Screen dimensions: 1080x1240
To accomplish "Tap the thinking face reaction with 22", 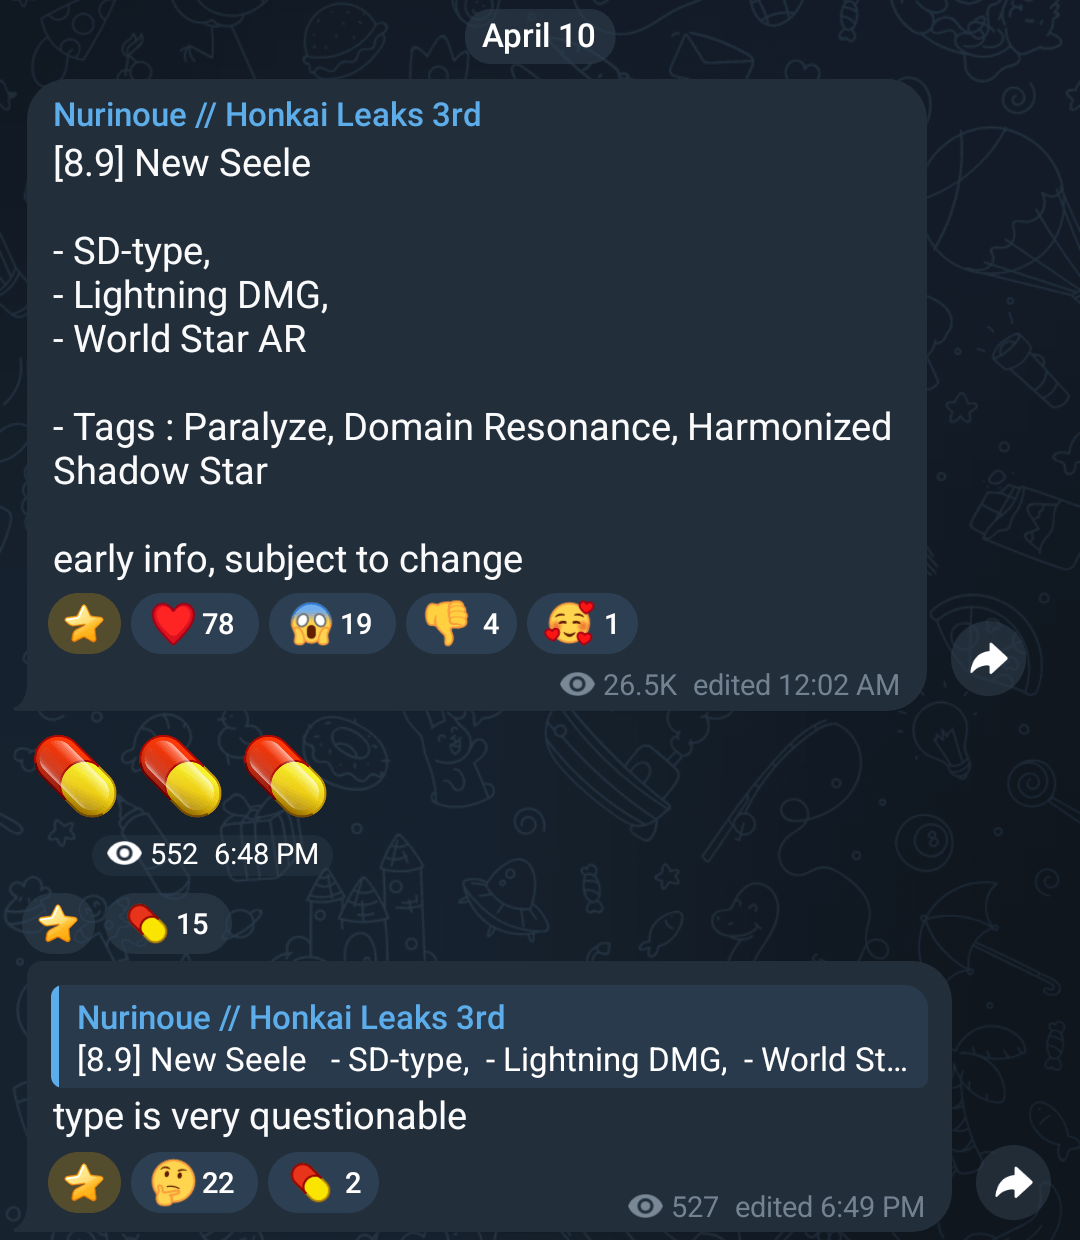I will pos(194,1183).
